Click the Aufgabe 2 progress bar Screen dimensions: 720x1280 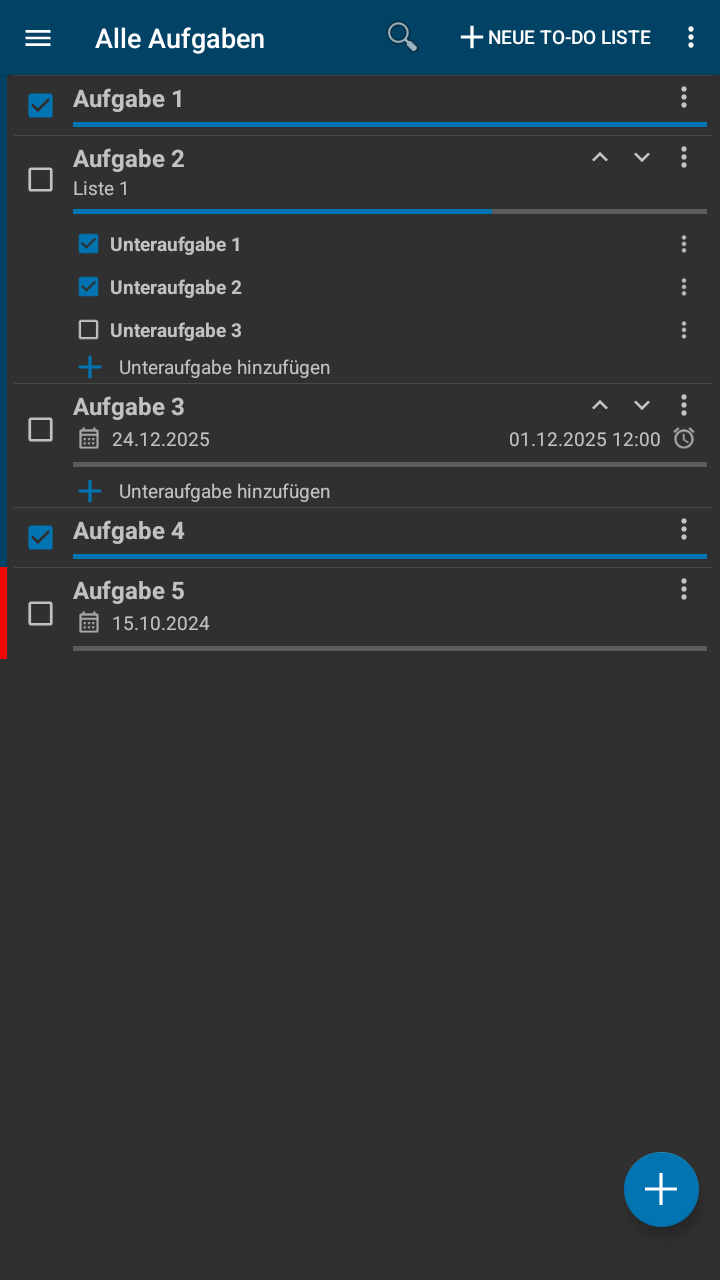390,211
